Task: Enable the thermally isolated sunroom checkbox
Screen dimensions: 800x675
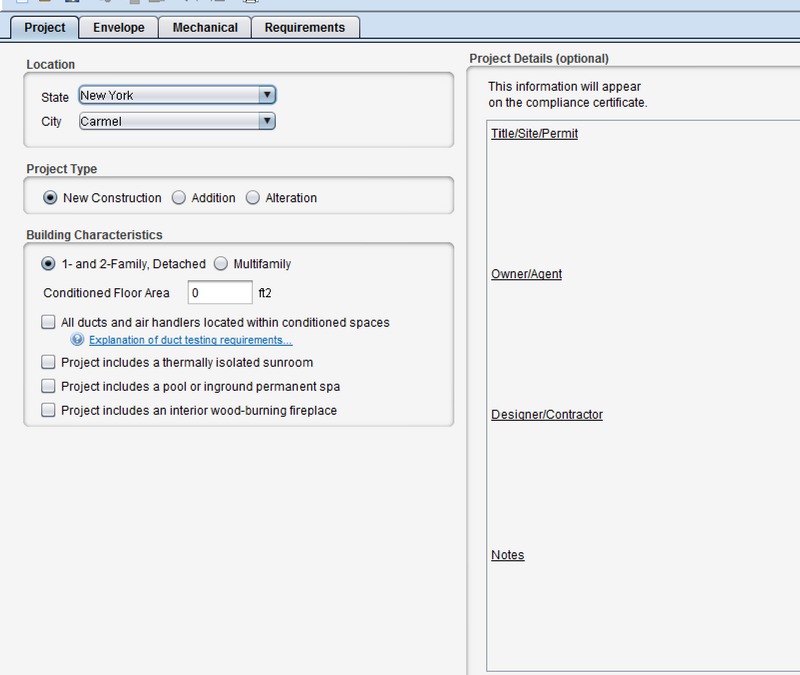Action: point(48,362)
